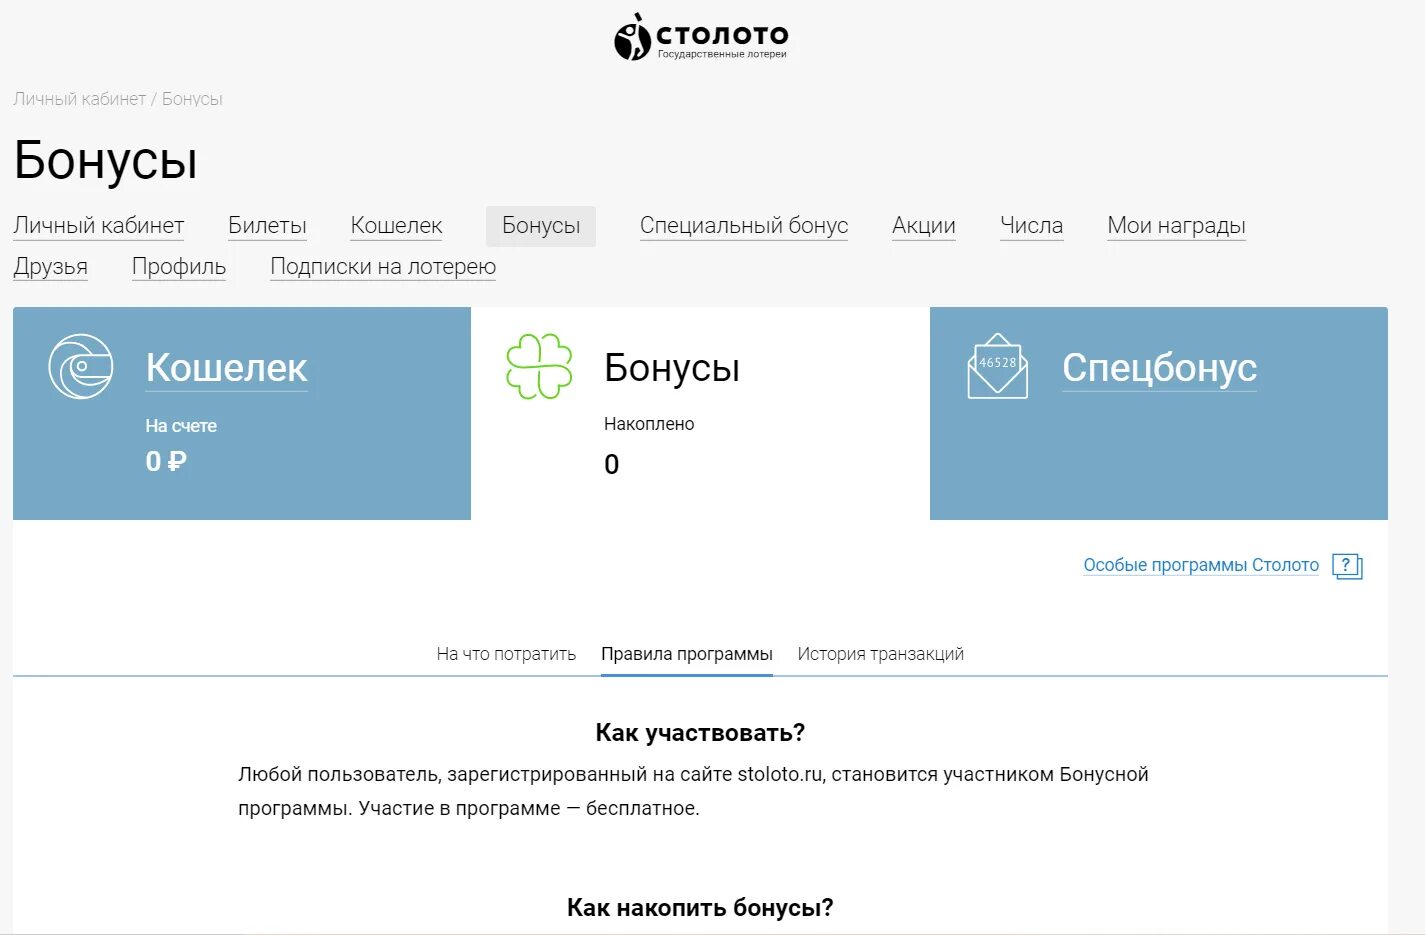Click the Спецбонус card title link
This screenshot has width=1425, height=935.
click(1159, 368)
